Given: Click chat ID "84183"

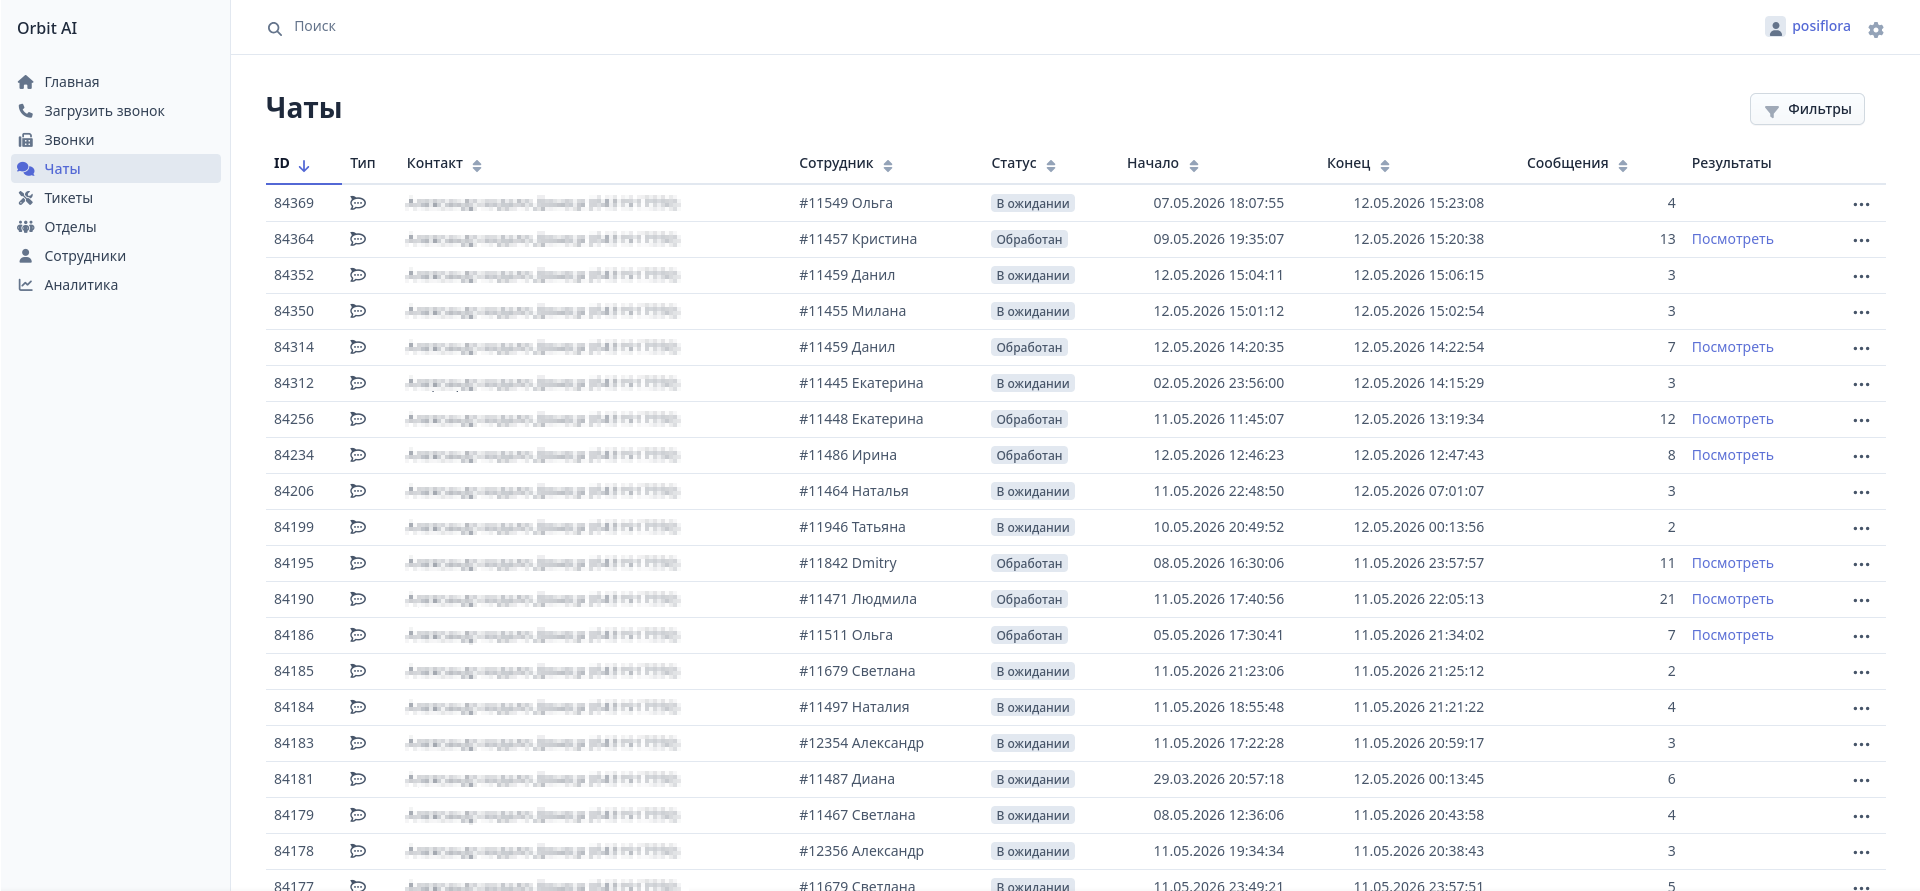Looking at the screenshot, I should (x=294, y=743).
